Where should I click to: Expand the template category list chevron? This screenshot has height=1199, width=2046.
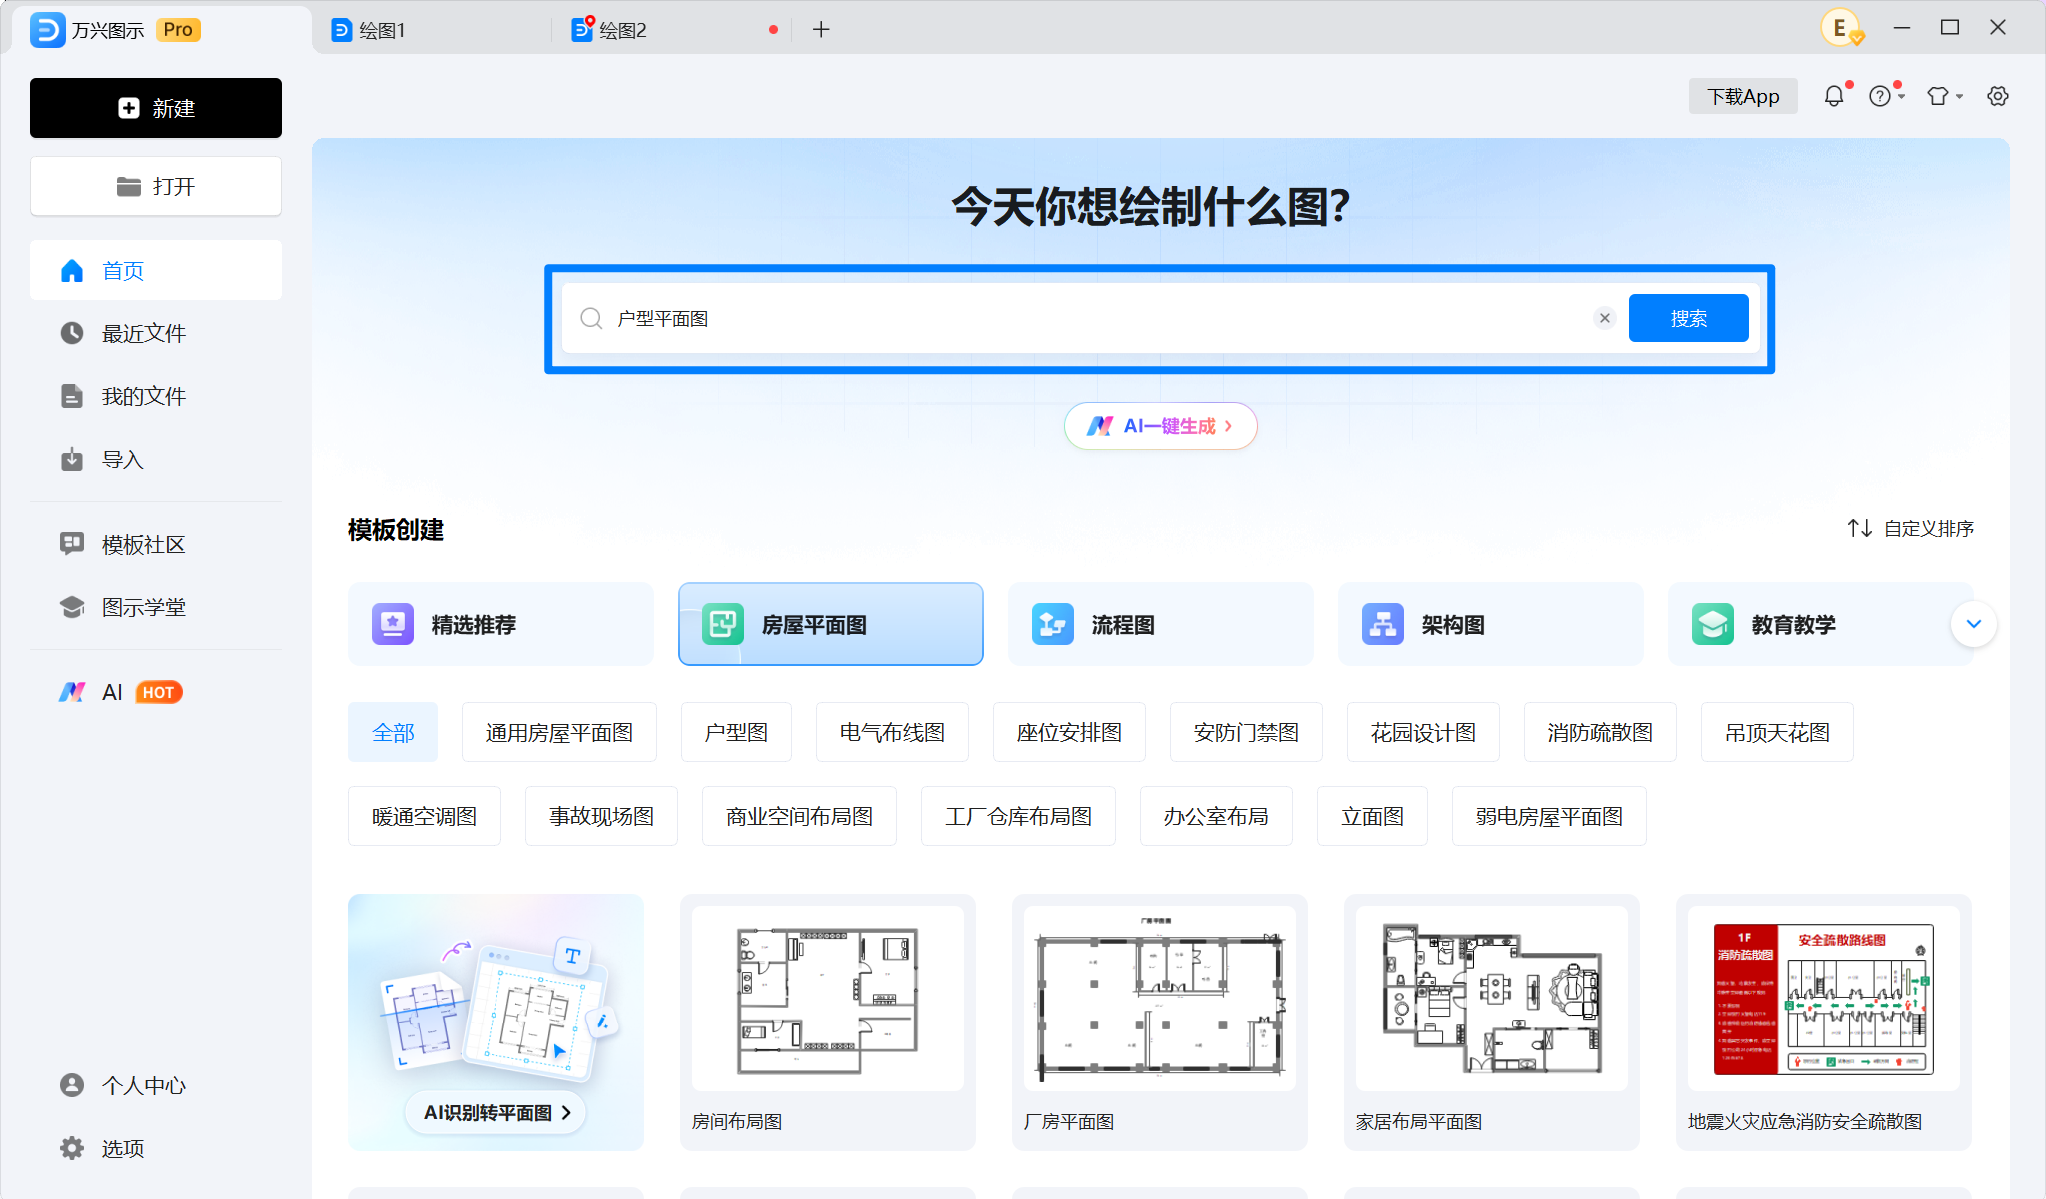pos(1973,624)
